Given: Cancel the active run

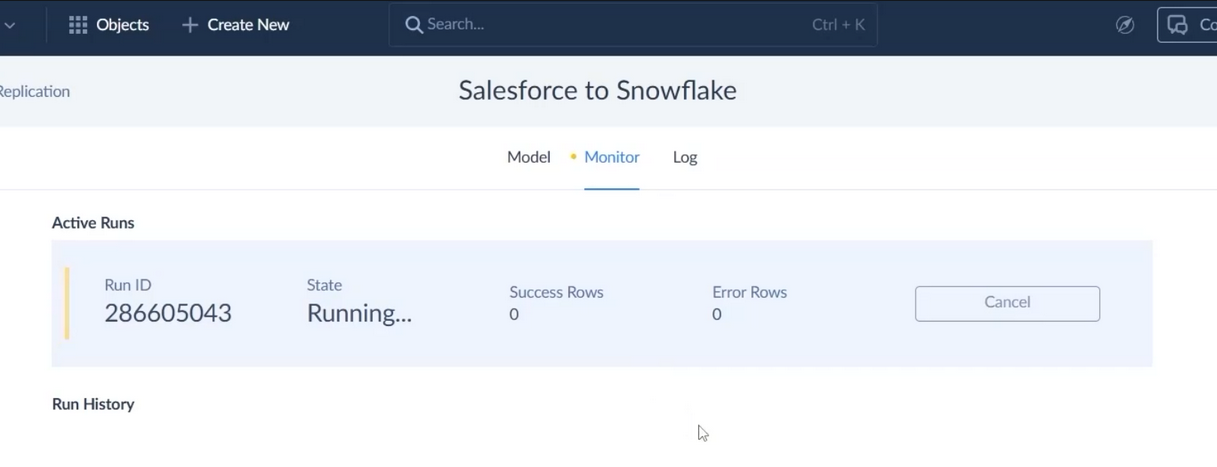Looking at the screenshot, I should click(x=1007, y=303).
